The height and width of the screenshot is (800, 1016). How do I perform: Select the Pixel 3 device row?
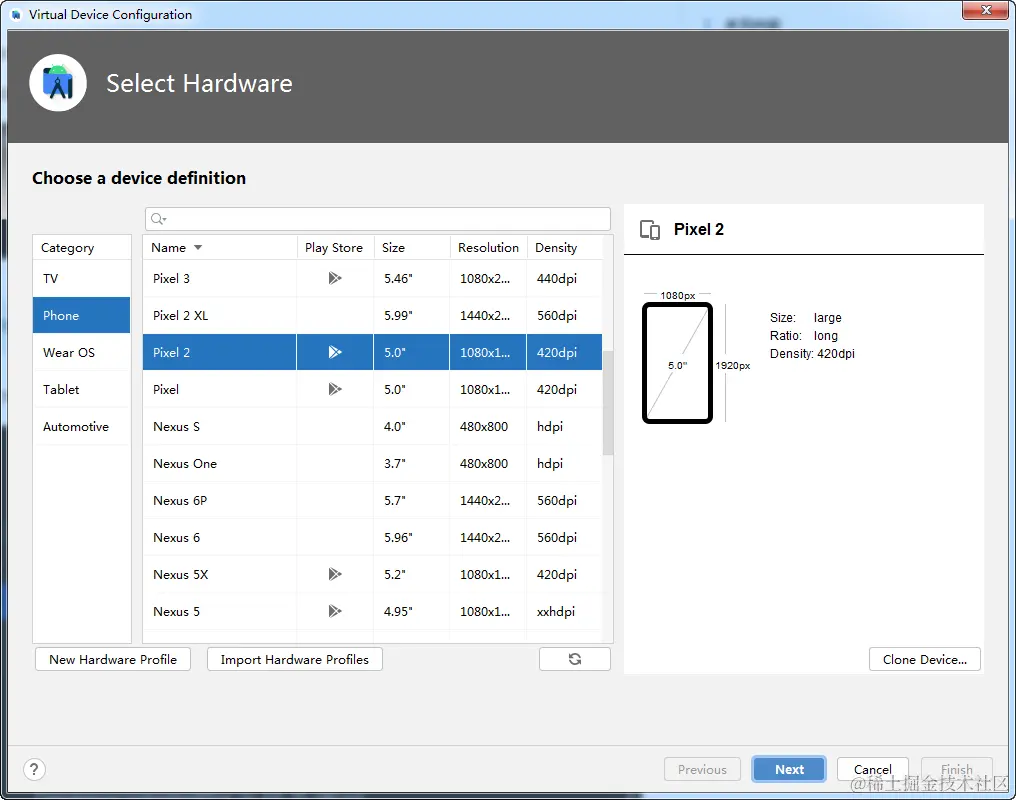[x=373, y=279]
